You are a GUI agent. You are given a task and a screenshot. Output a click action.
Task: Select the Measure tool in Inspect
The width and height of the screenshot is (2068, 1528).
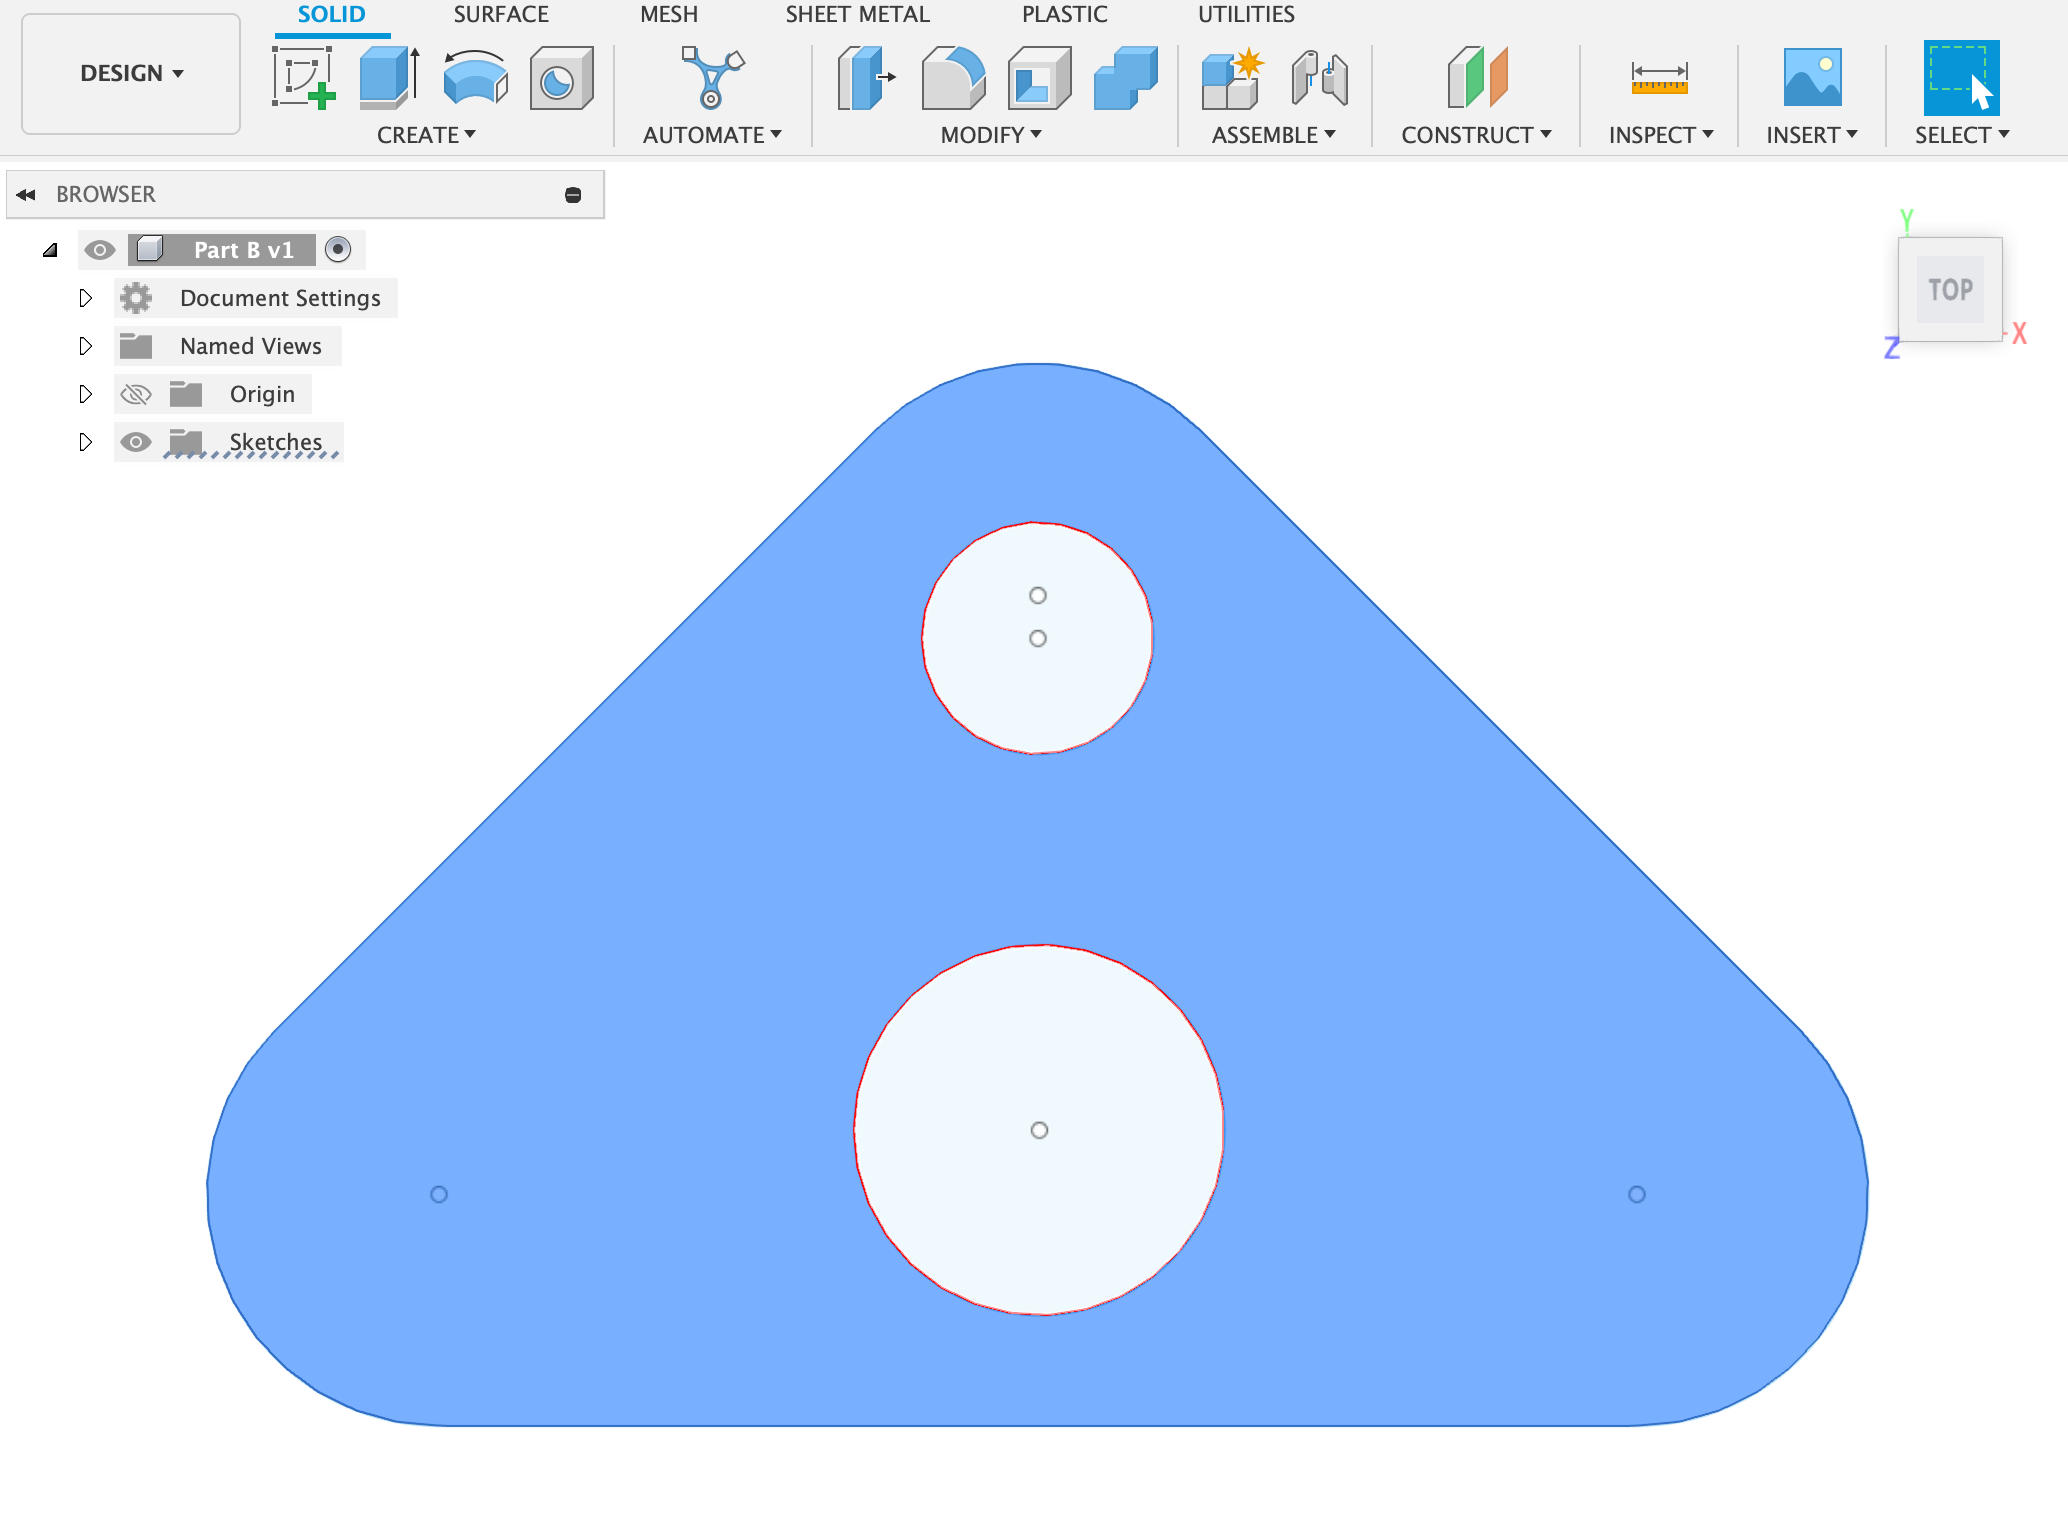point(1660,74)
